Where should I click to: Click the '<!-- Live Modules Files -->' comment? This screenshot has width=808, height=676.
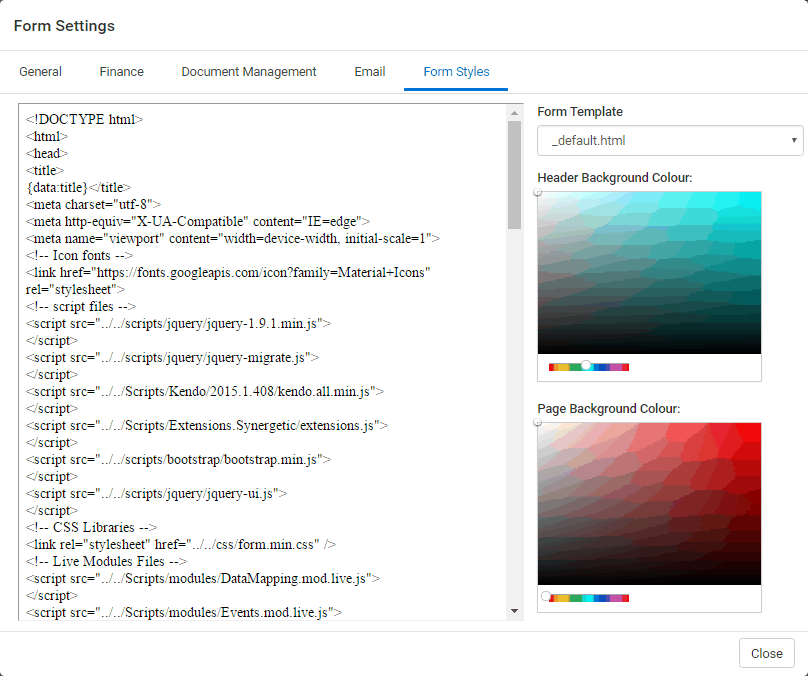tap(107, 562)
